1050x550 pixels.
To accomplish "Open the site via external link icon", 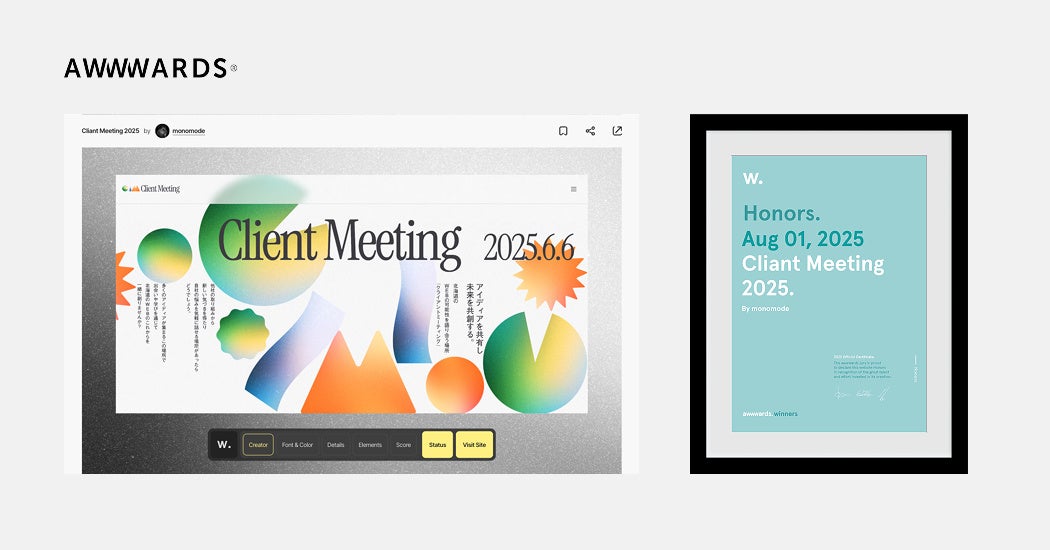I will [x=617, y=131].
